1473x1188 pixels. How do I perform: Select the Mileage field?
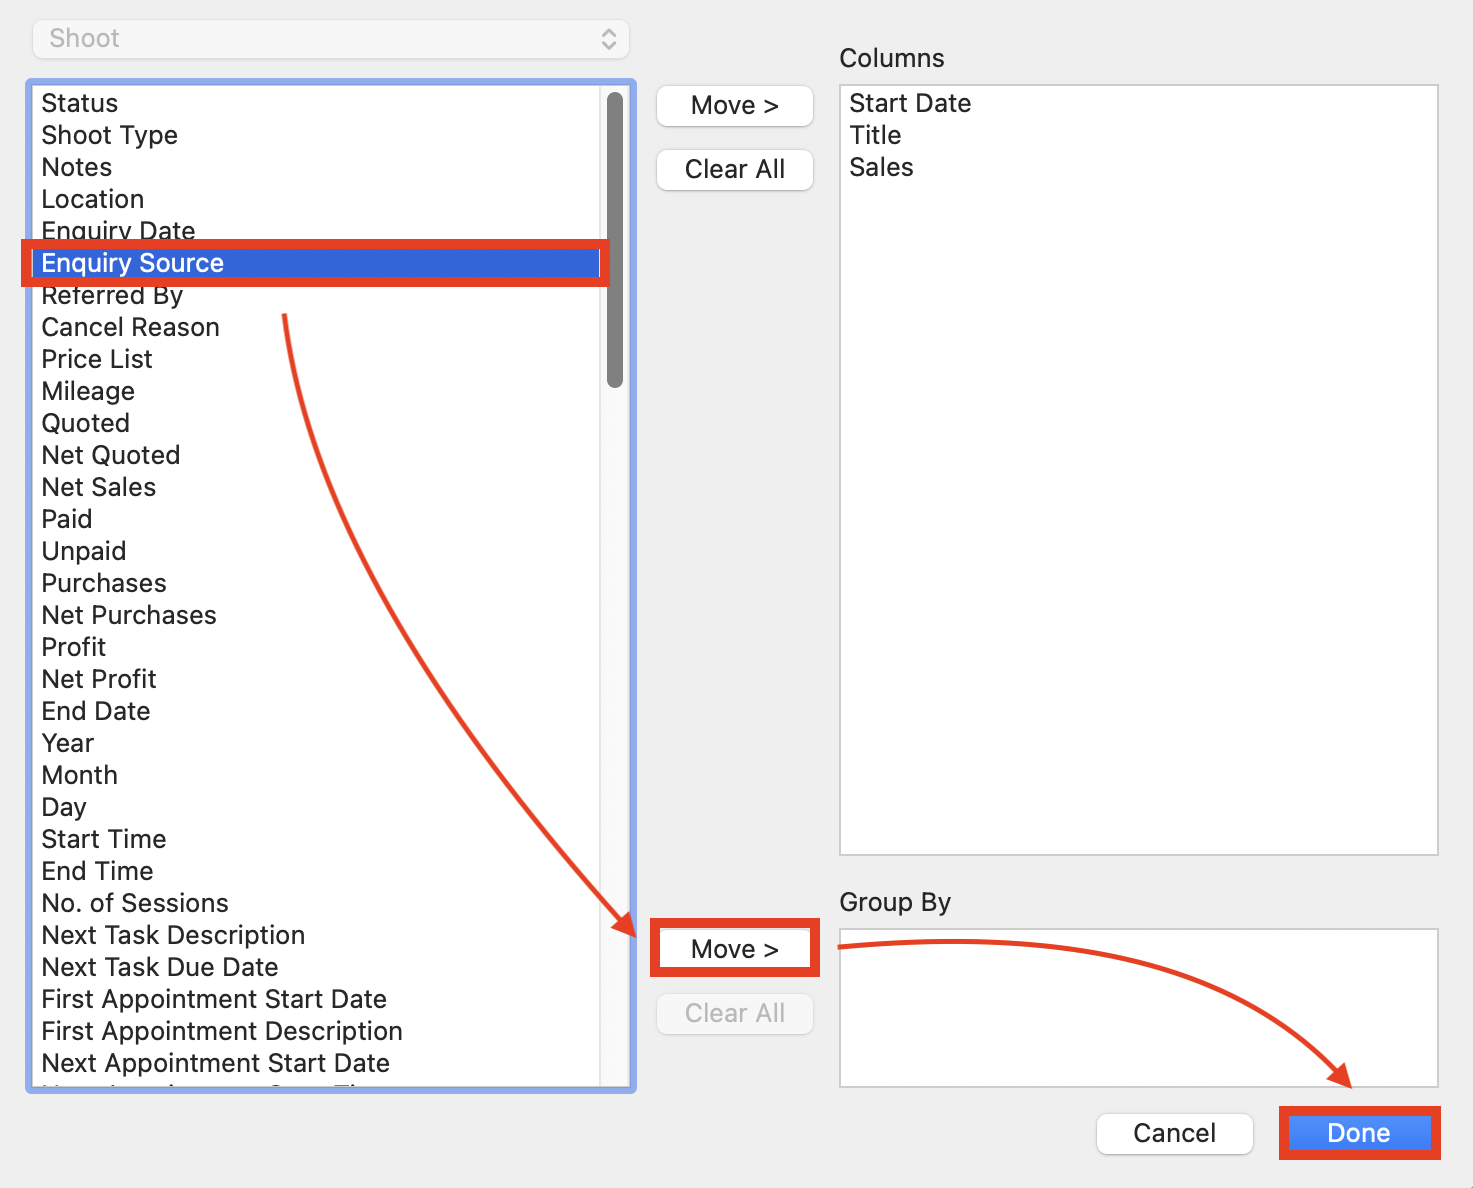pyautogui.click(x=88, y=391)
